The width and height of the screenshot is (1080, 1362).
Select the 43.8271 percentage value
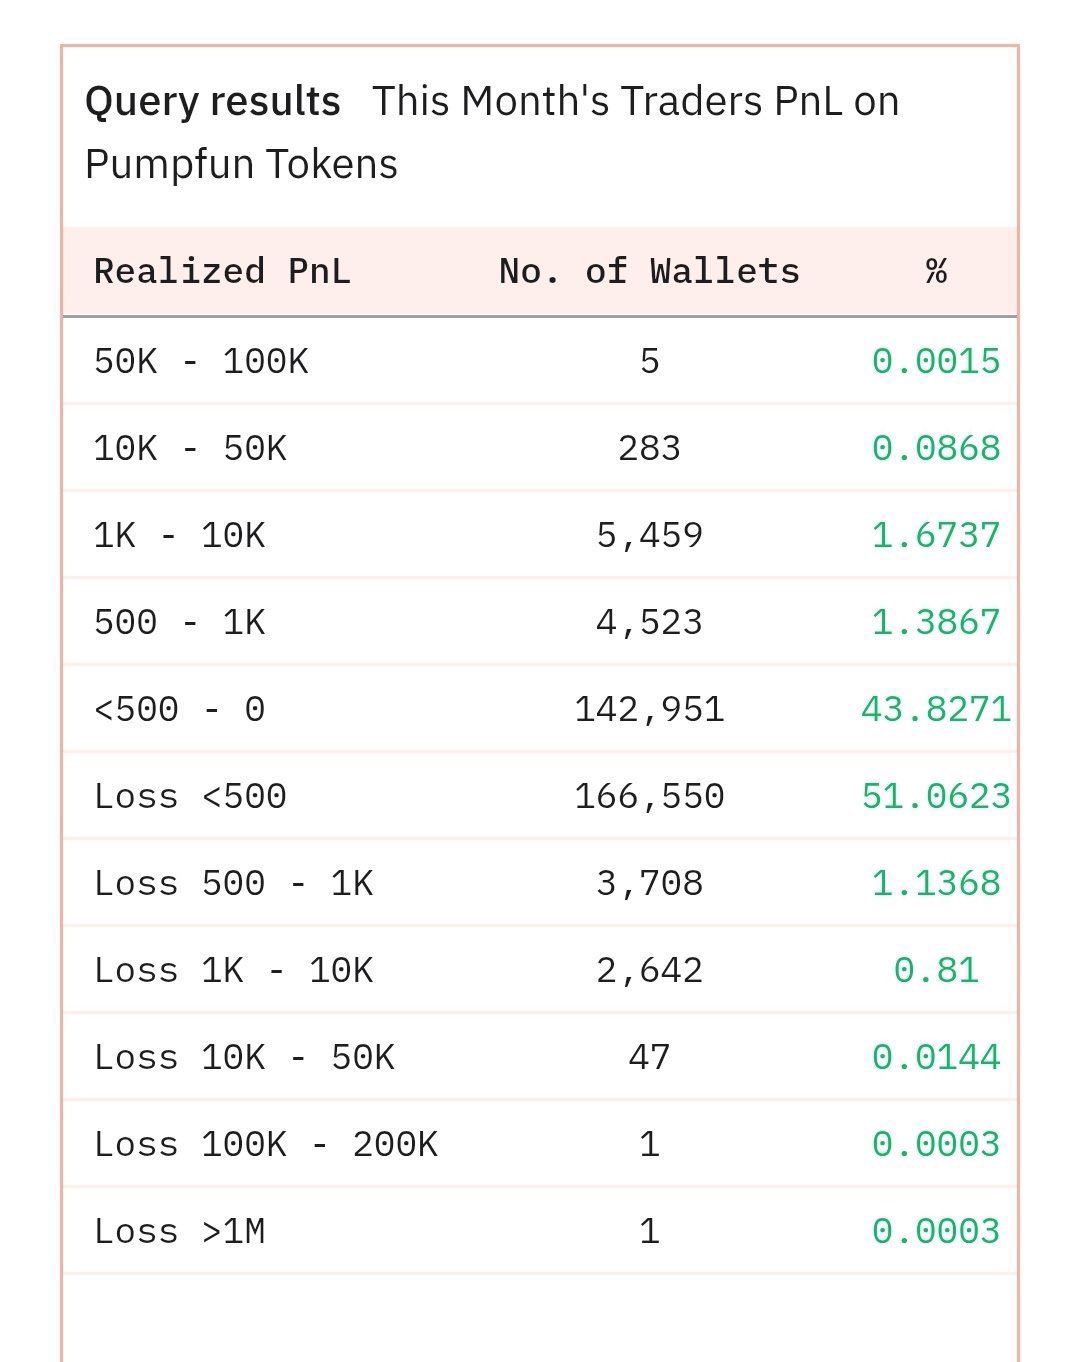(936, 709)
